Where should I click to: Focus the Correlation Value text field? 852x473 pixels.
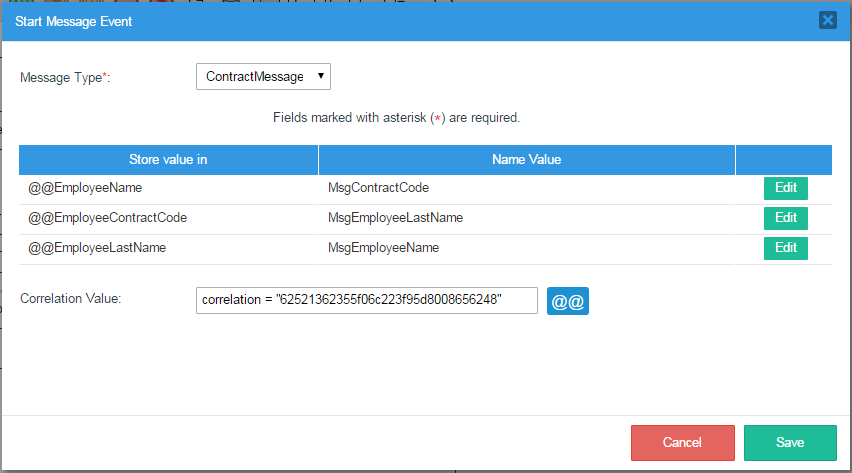[x=367, y=300]
